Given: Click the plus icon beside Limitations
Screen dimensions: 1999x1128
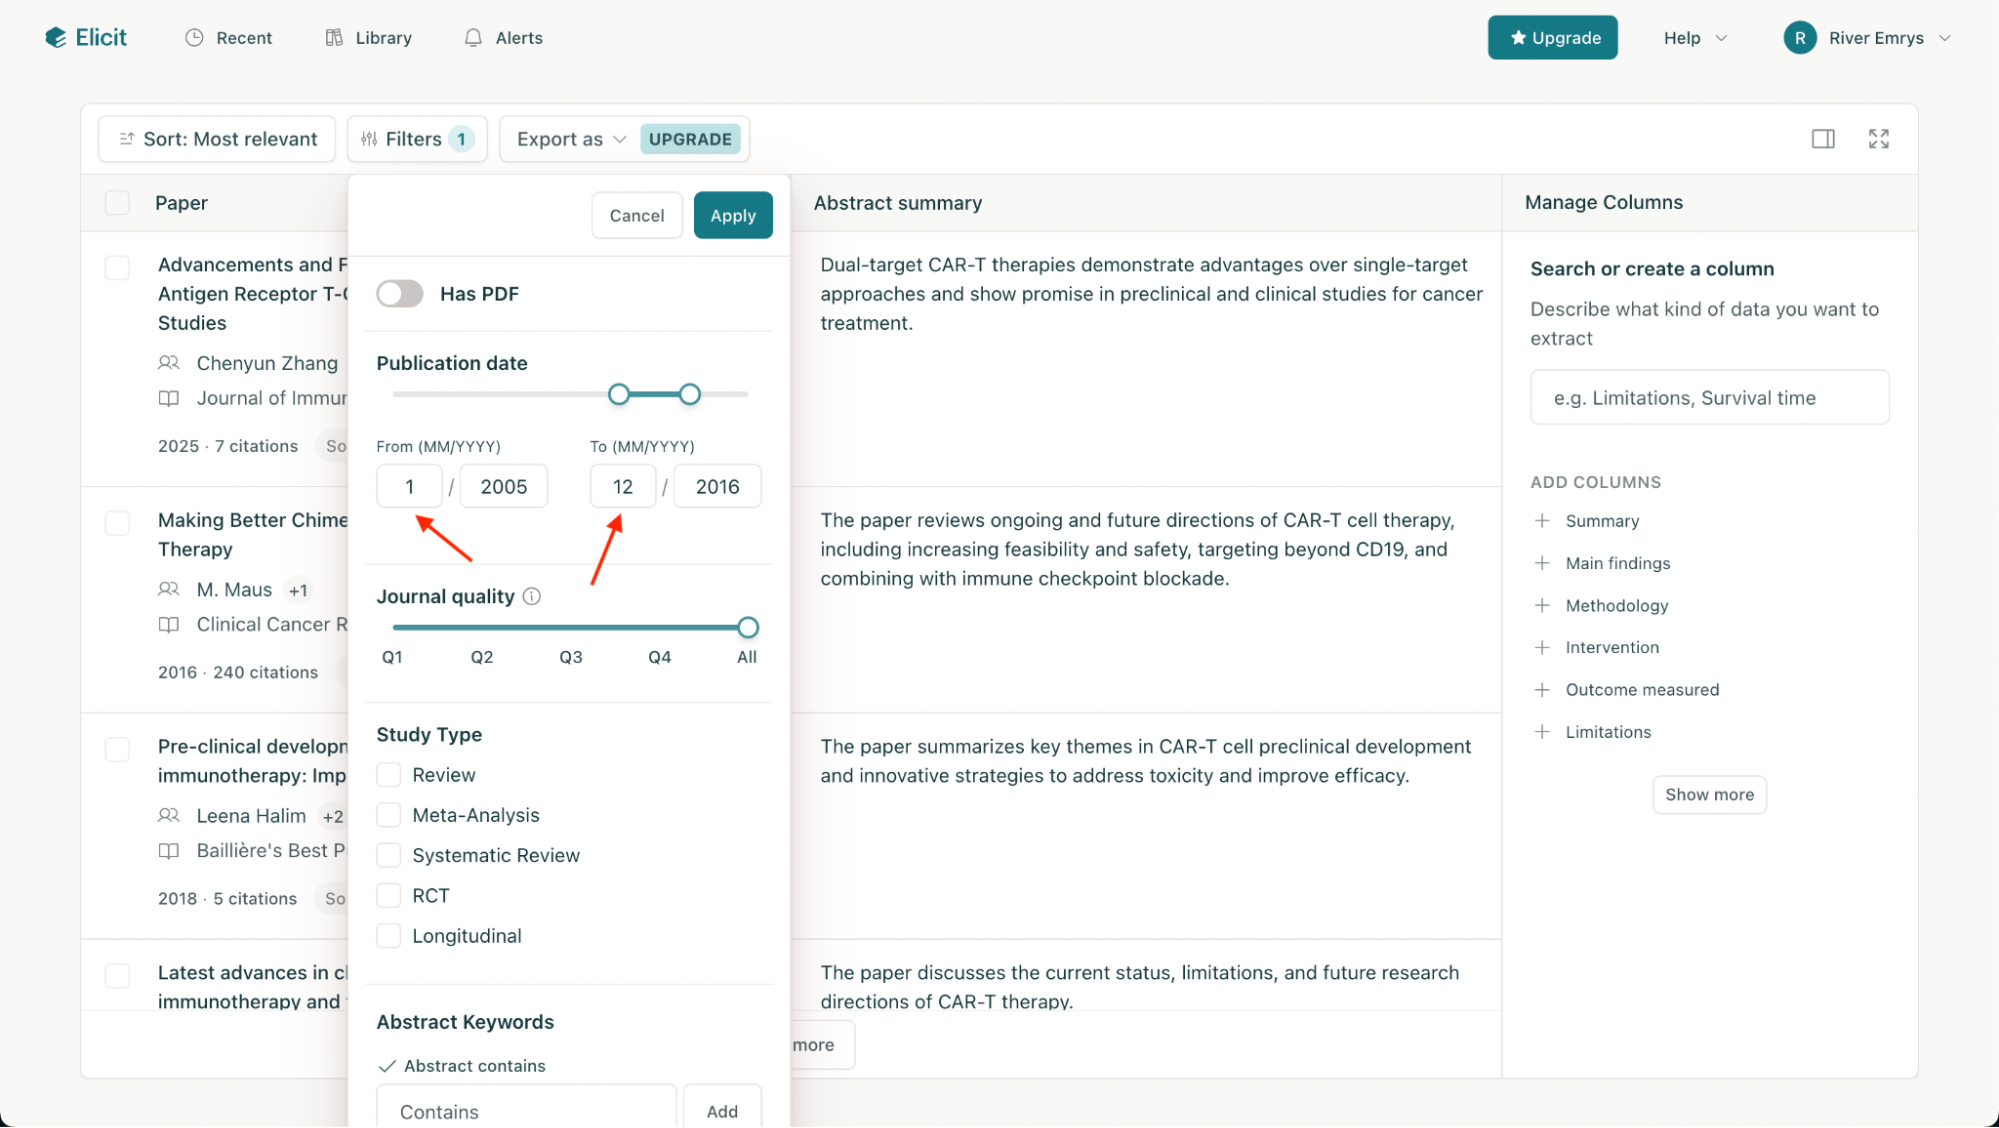Looking at the screenshot, I should pos(1542,732).
